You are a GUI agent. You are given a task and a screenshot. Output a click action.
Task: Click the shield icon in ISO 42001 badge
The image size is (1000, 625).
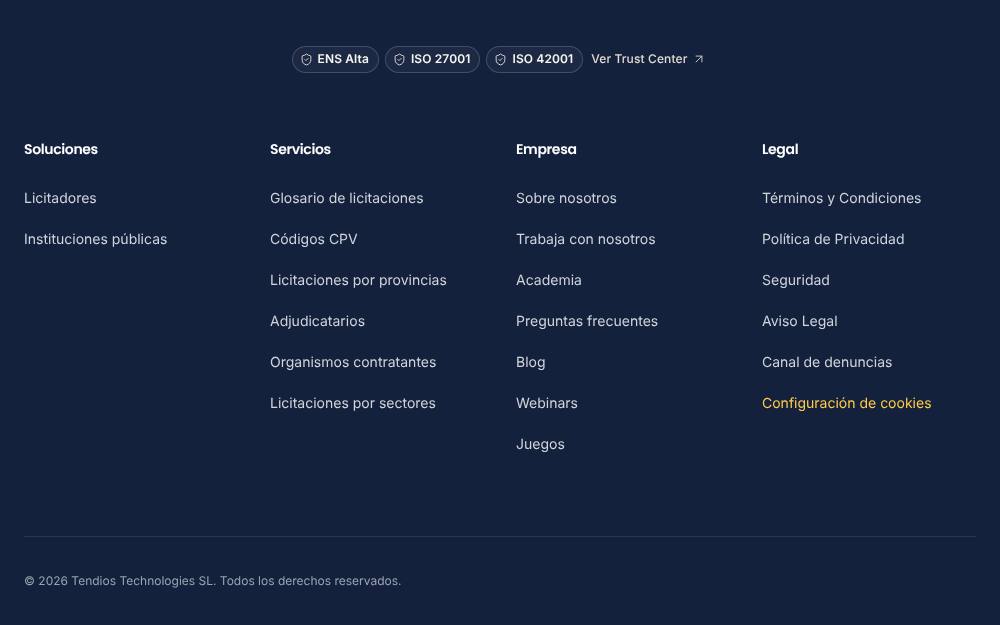501,59
